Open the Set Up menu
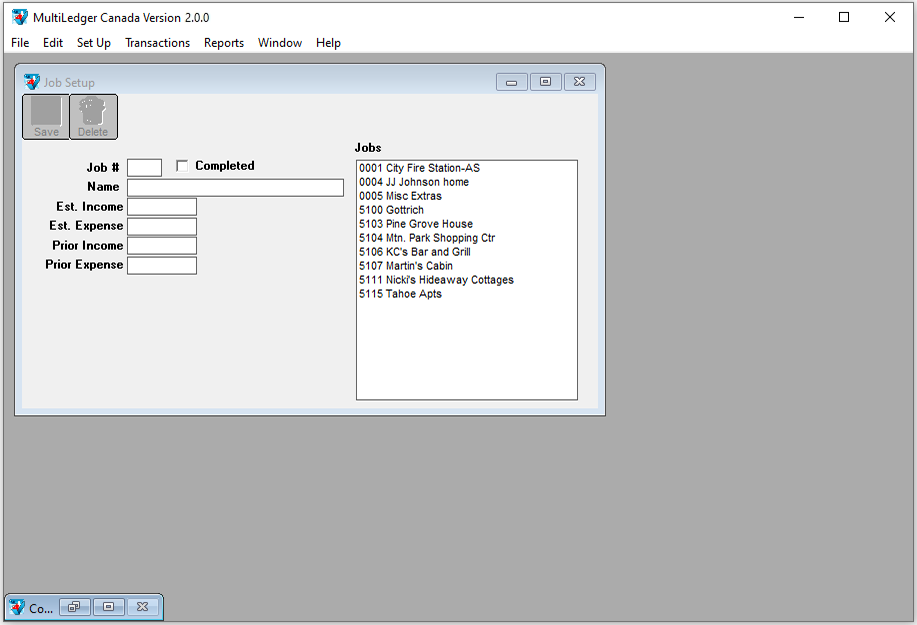The height and width of the screenshot is (625, 917). pyautogui.click(x=94, y=43)
